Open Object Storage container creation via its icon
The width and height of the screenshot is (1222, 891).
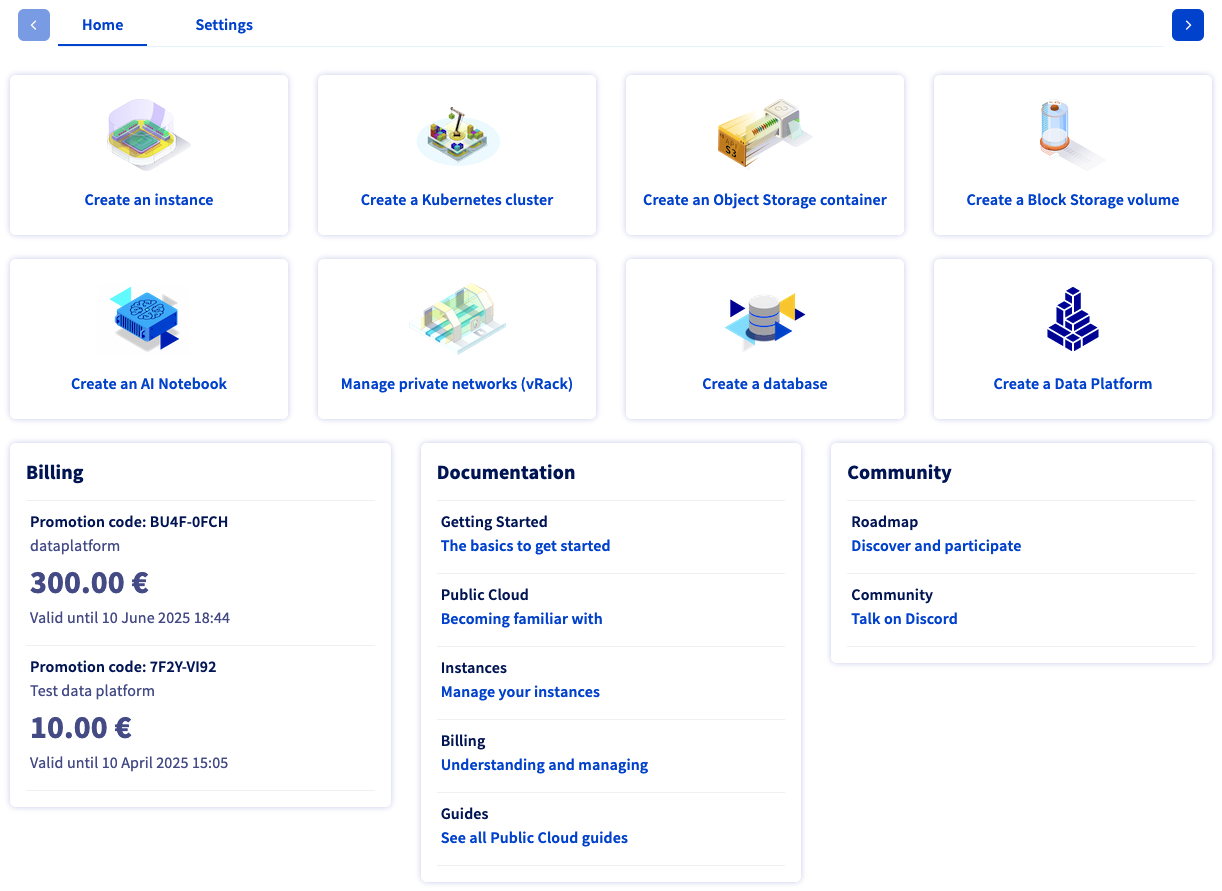[x=764, y=133]
